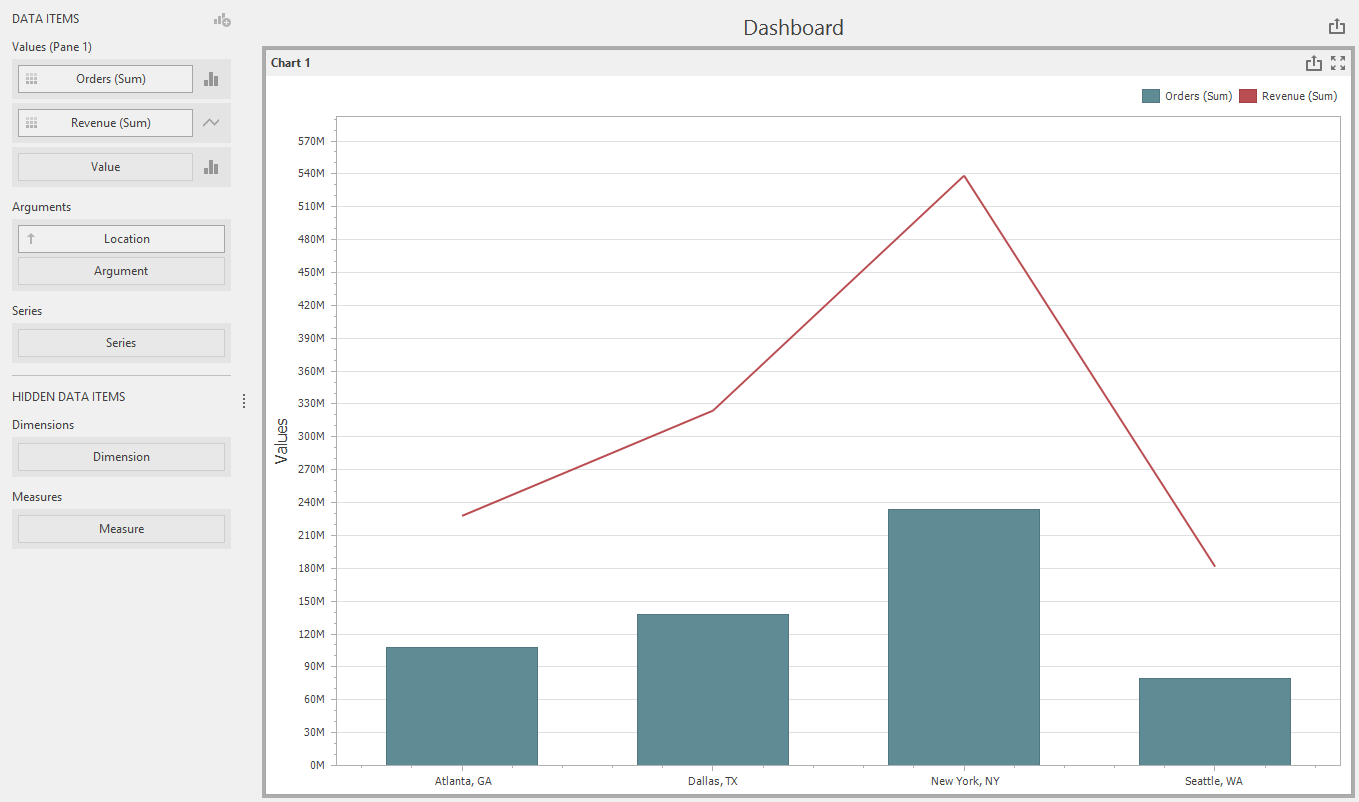
Task: Open the three-dot menu beside HIDDEN DATA ITEMS
Action: pos(243,401)
